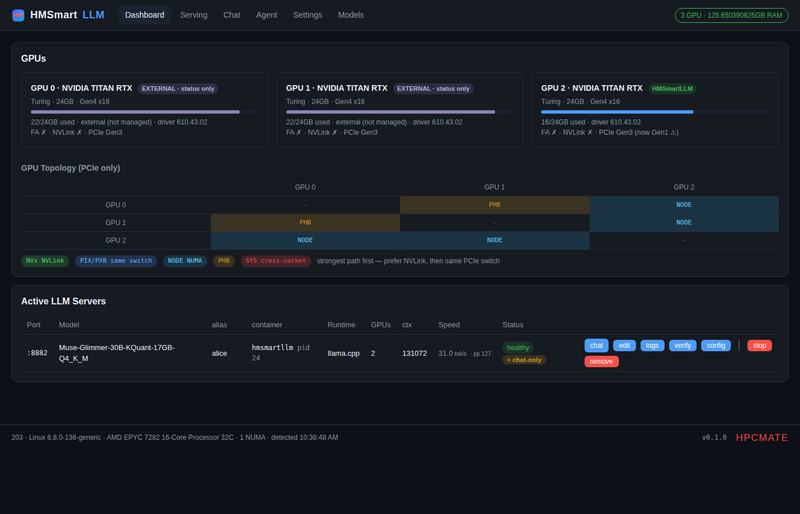
Task: Click the HMSmart logo icon
Action: tap(18, 15)
